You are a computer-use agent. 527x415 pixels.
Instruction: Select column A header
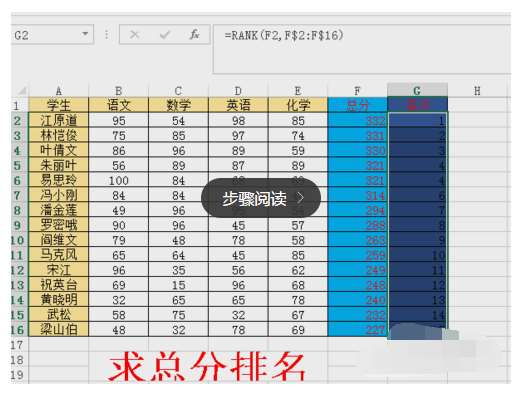coord(58,90)
